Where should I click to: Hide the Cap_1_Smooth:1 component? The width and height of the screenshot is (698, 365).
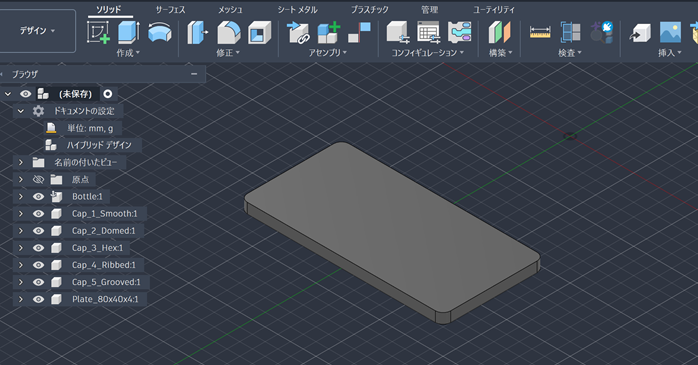(x=38, y=214)
